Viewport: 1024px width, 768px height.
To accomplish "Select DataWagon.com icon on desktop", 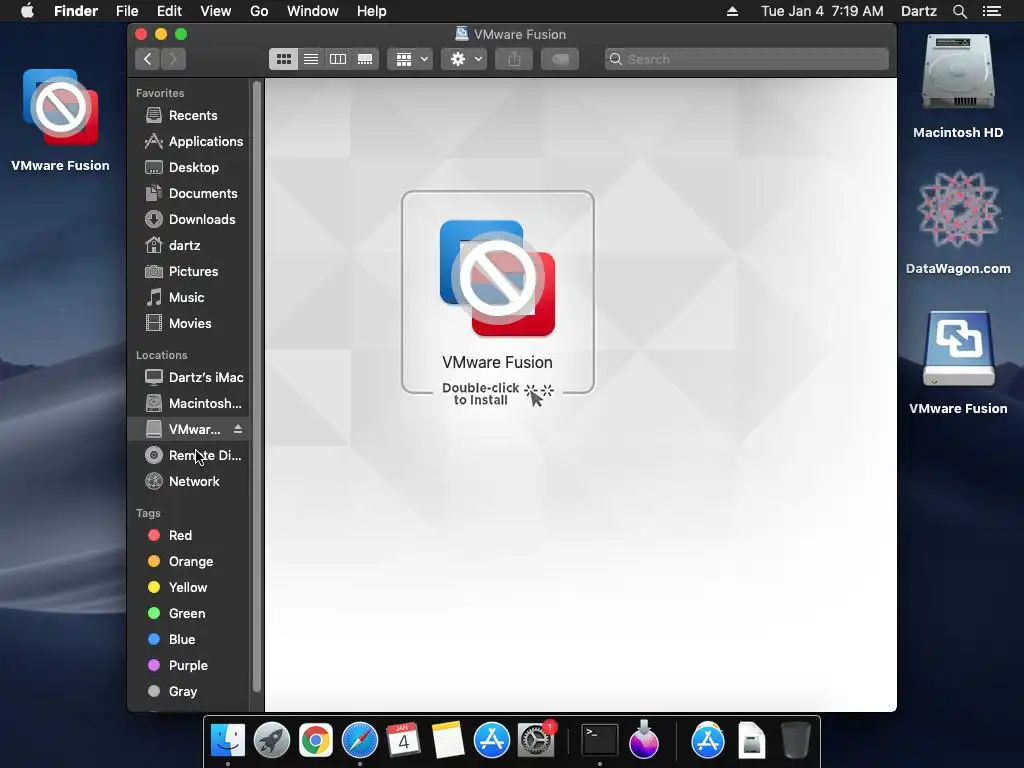I will tap(958, 210).
